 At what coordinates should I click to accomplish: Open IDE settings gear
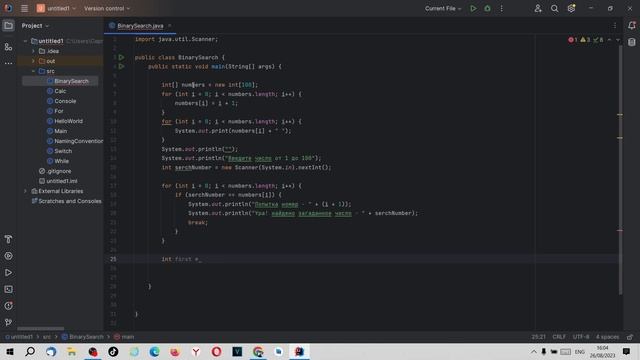click(x=571, y=8)
